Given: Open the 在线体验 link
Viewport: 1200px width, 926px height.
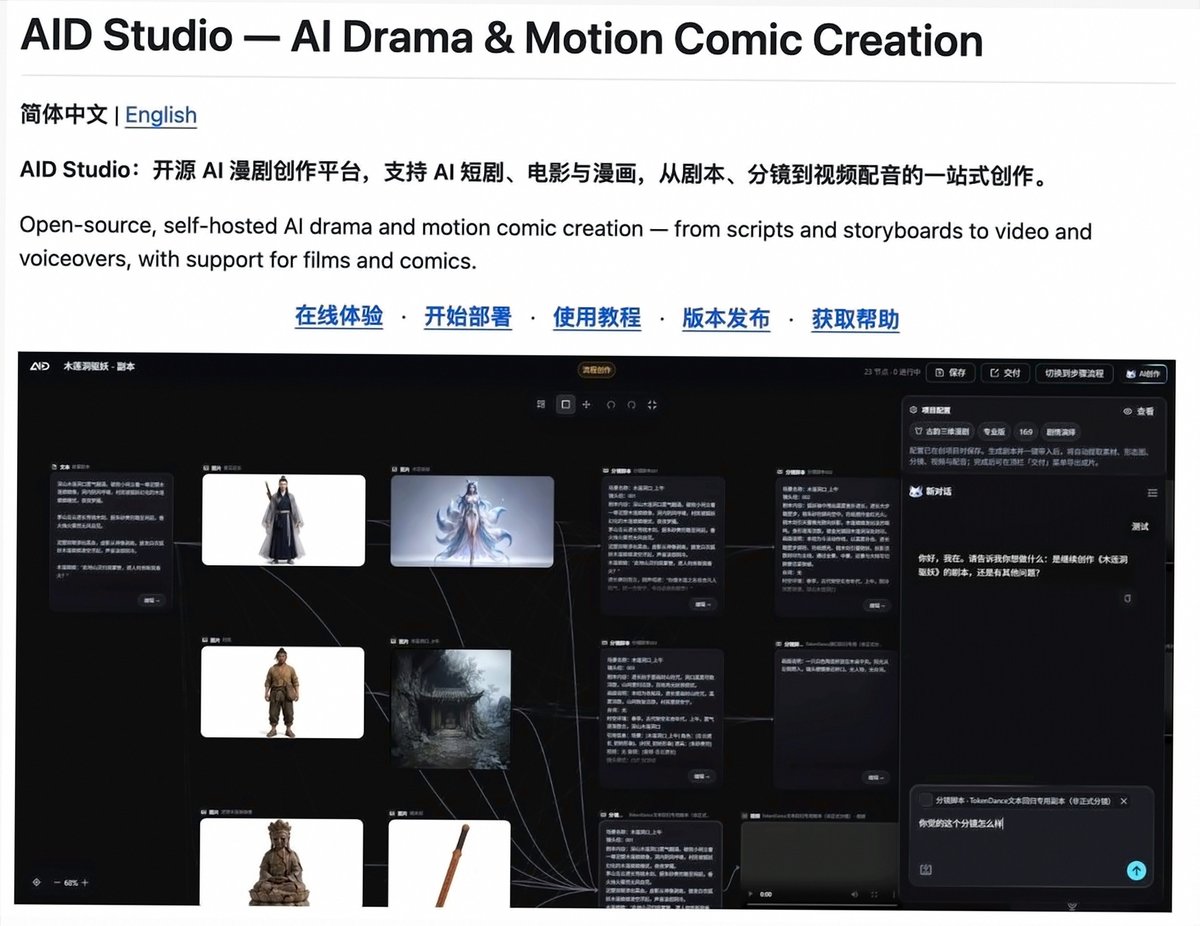Looking at the screenshot, I should [339, 318].
